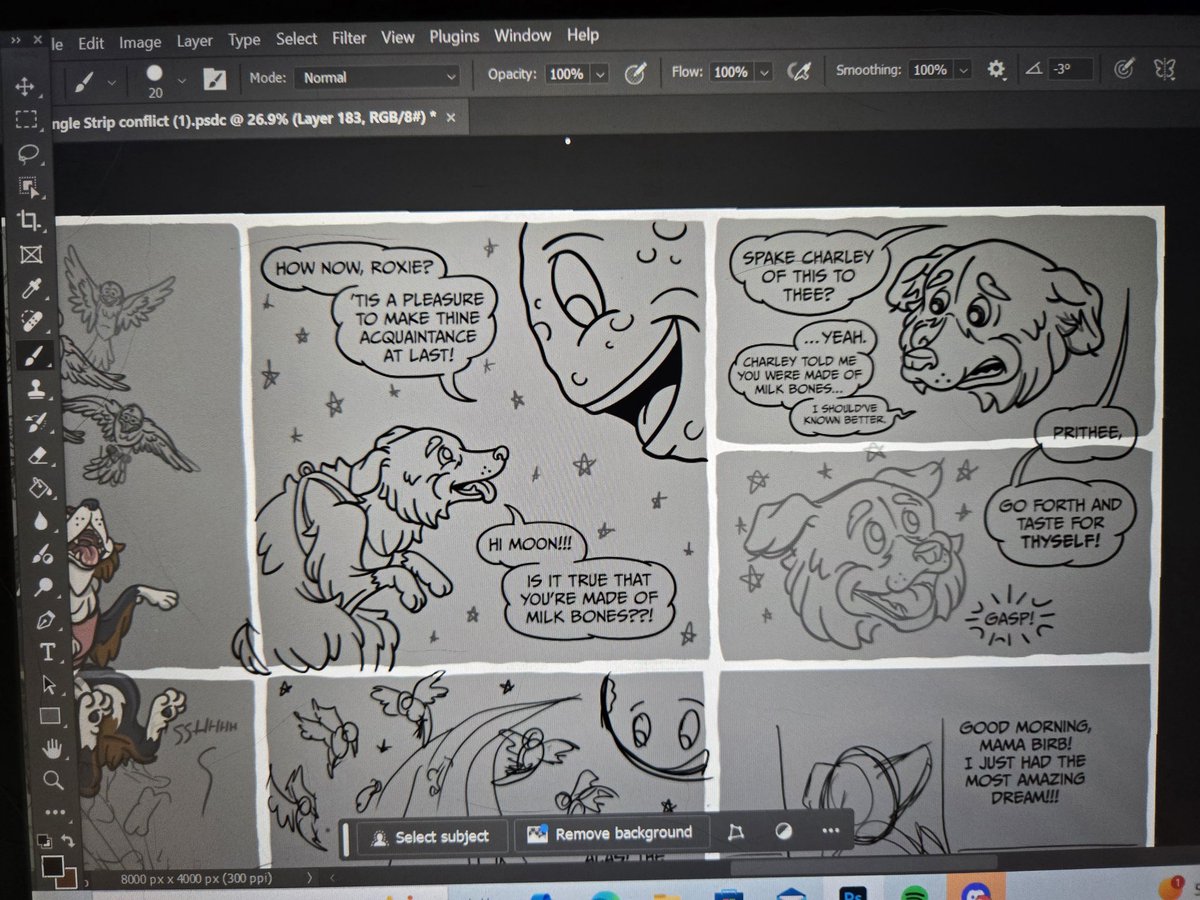The image size is (1200, 900).
Task: Open smoothing options gear icon
Action: [x=996, y=70]
